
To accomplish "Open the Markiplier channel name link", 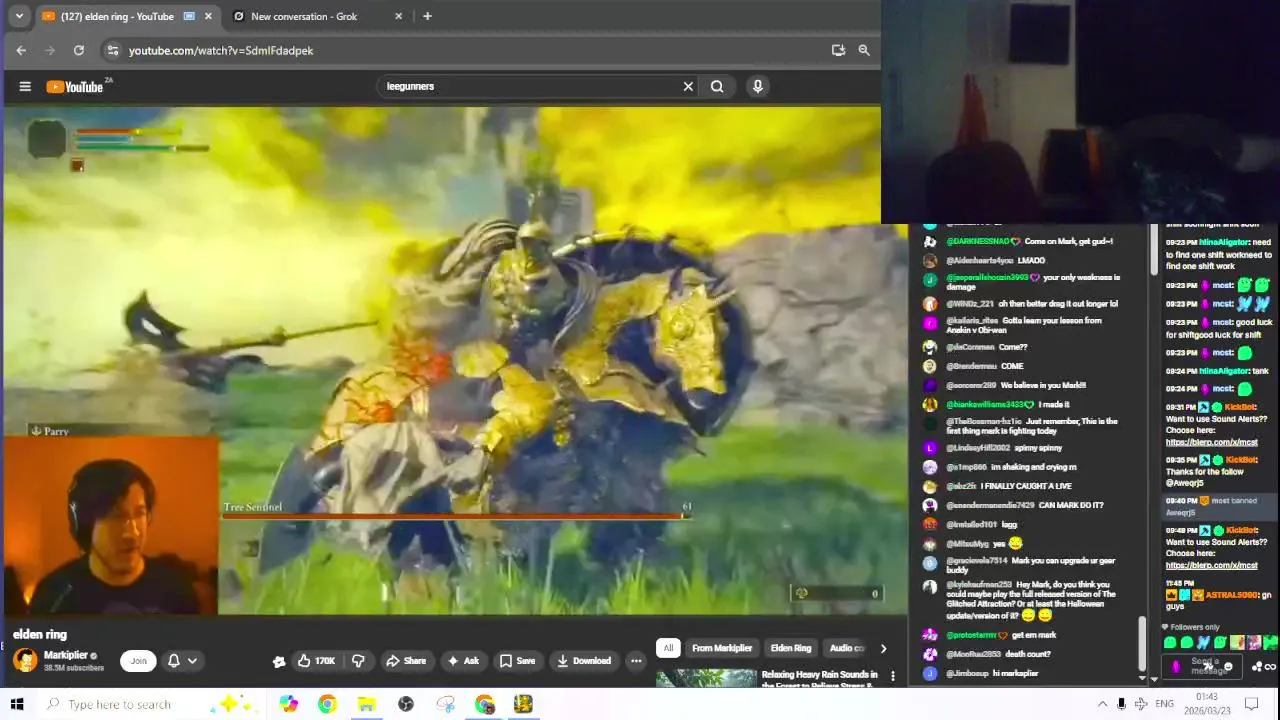I will pos(66,655).
